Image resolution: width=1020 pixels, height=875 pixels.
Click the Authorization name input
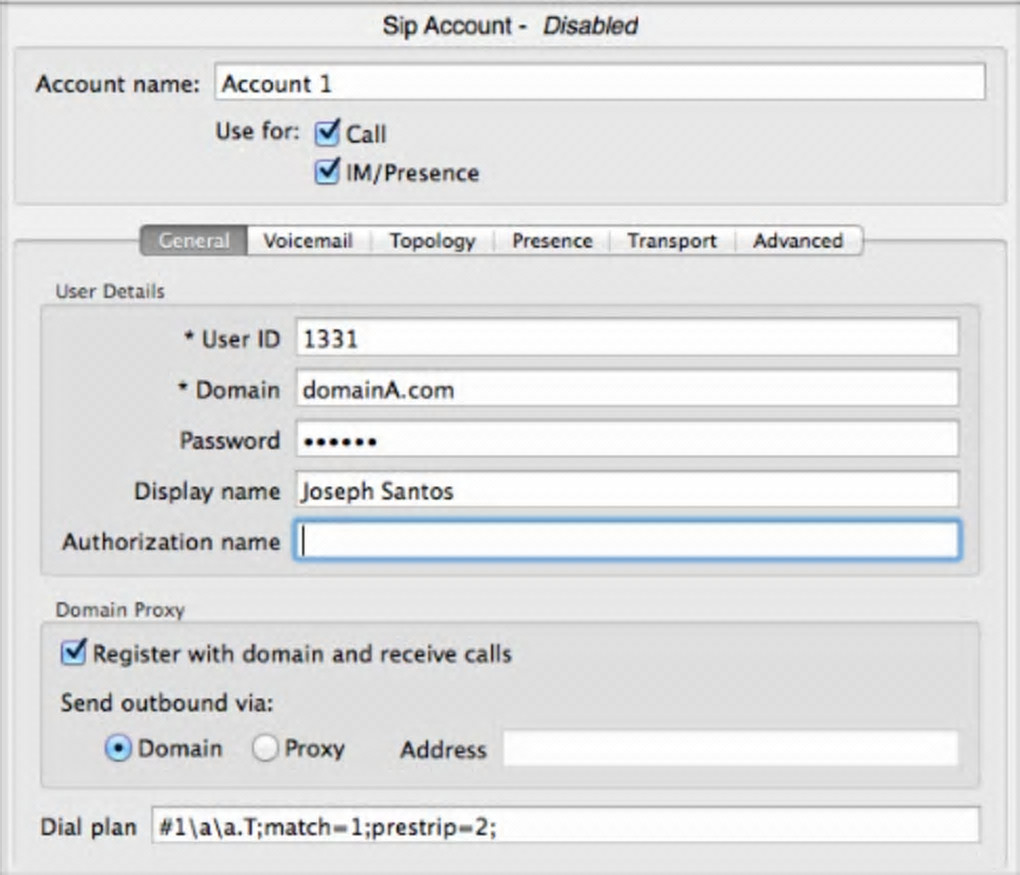tap(627, 541)
